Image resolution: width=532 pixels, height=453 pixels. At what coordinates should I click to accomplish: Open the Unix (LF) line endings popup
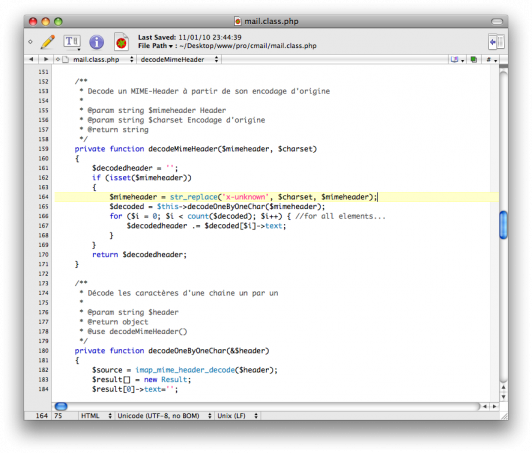237,416
